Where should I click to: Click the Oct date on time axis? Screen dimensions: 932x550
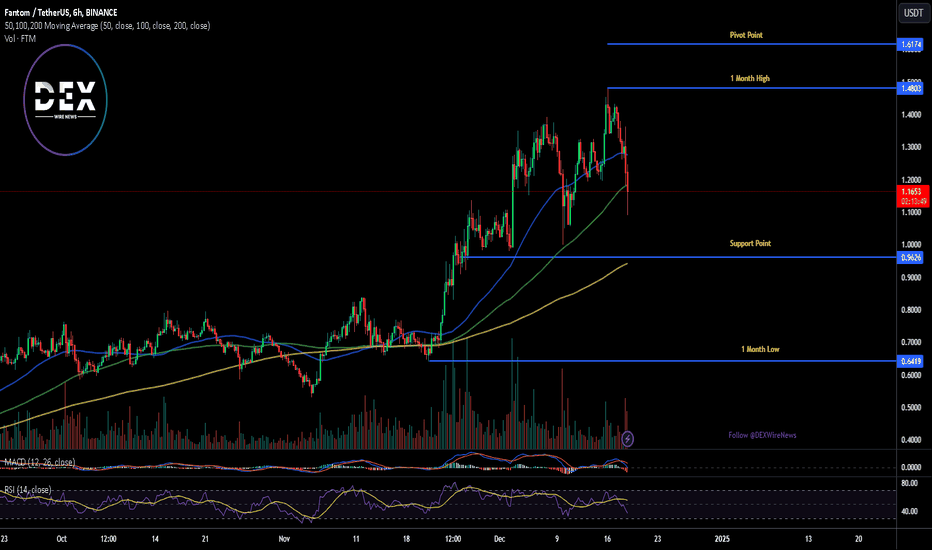click(x=61, y=539)
